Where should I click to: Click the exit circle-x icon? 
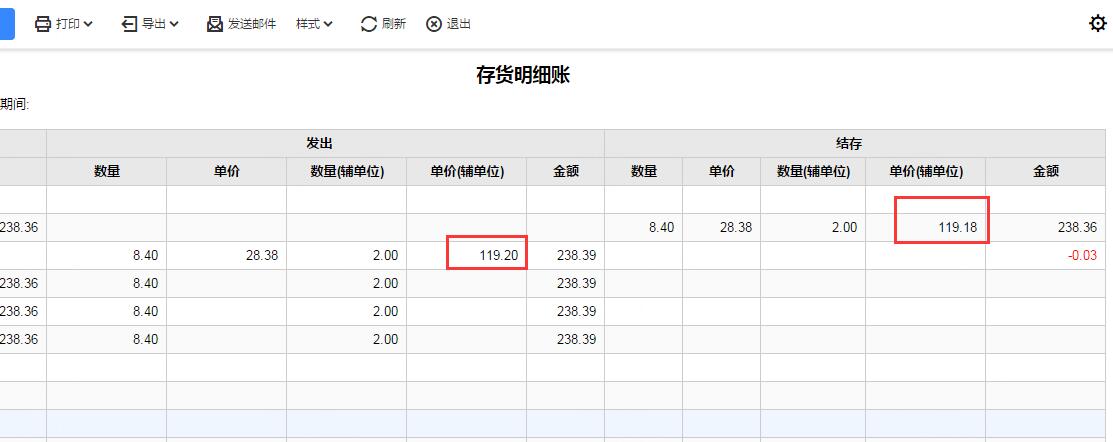434,24
